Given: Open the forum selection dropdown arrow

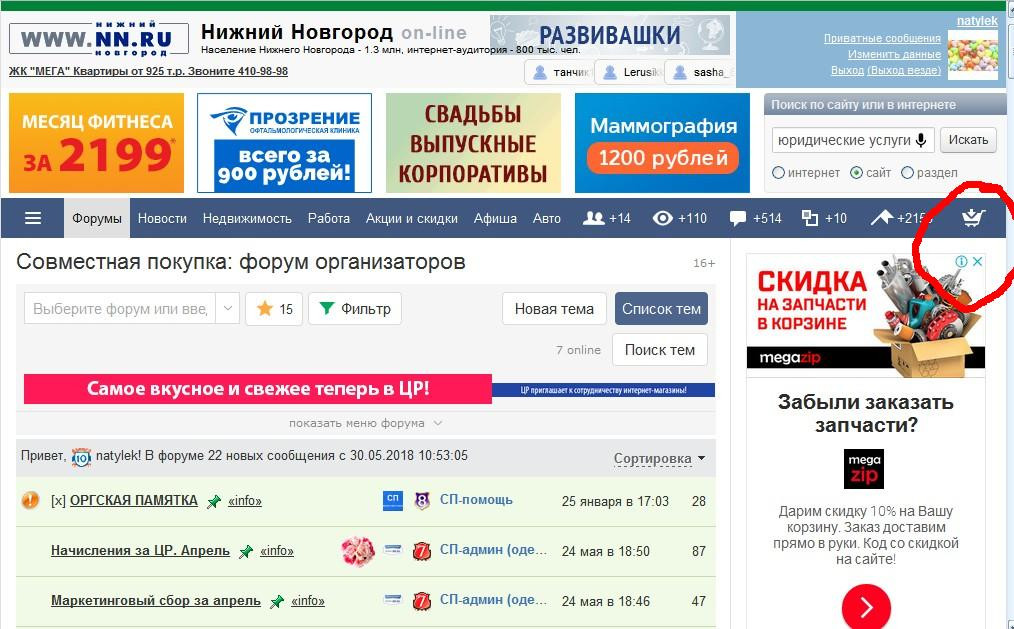Looking at the screenshot, I should click(228, 309).
